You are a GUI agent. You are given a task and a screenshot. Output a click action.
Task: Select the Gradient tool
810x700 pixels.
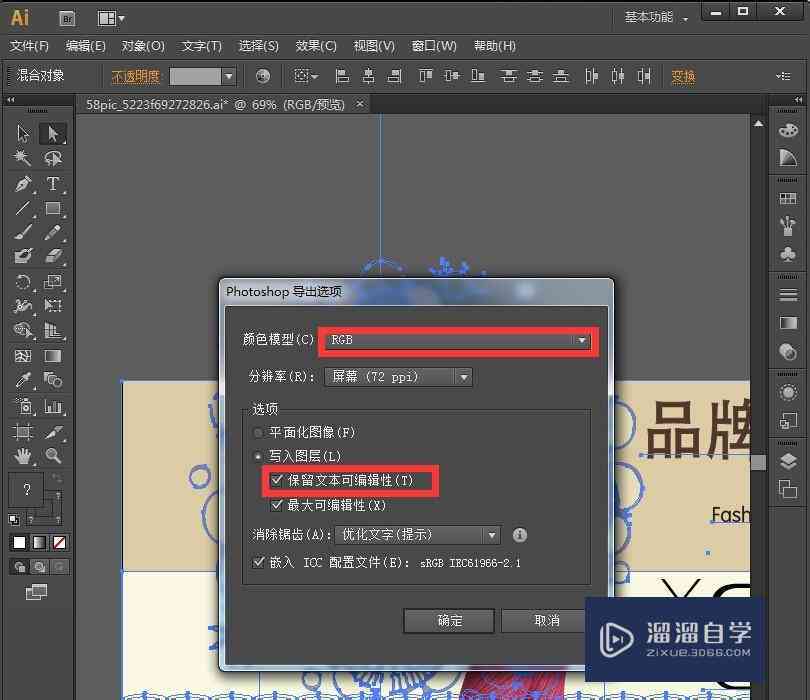point(53,356)
